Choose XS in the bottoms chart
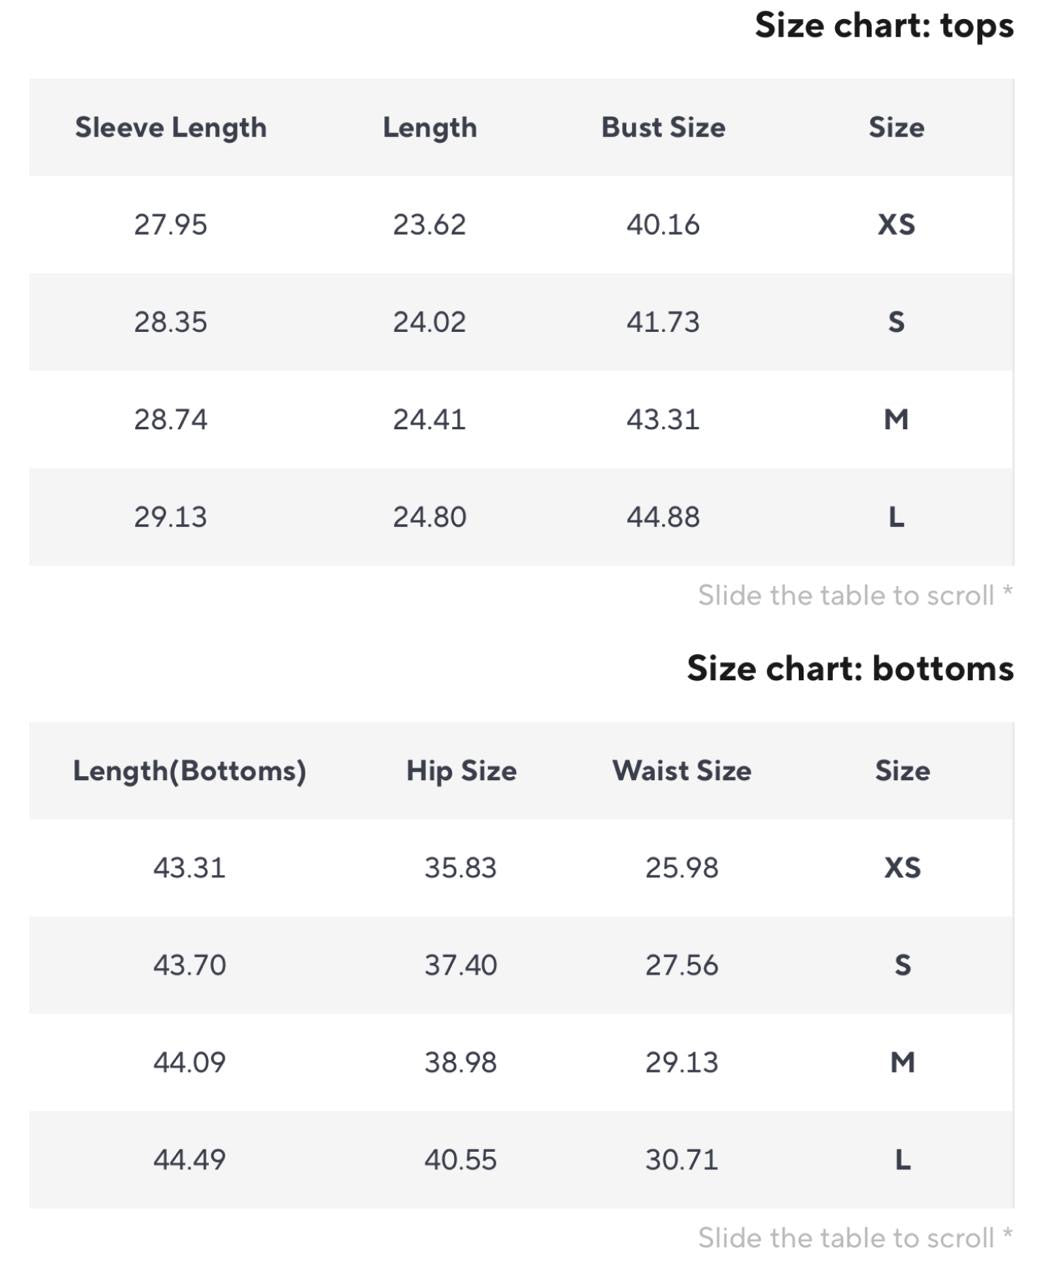1044x1280 pixels. [902, 867]
